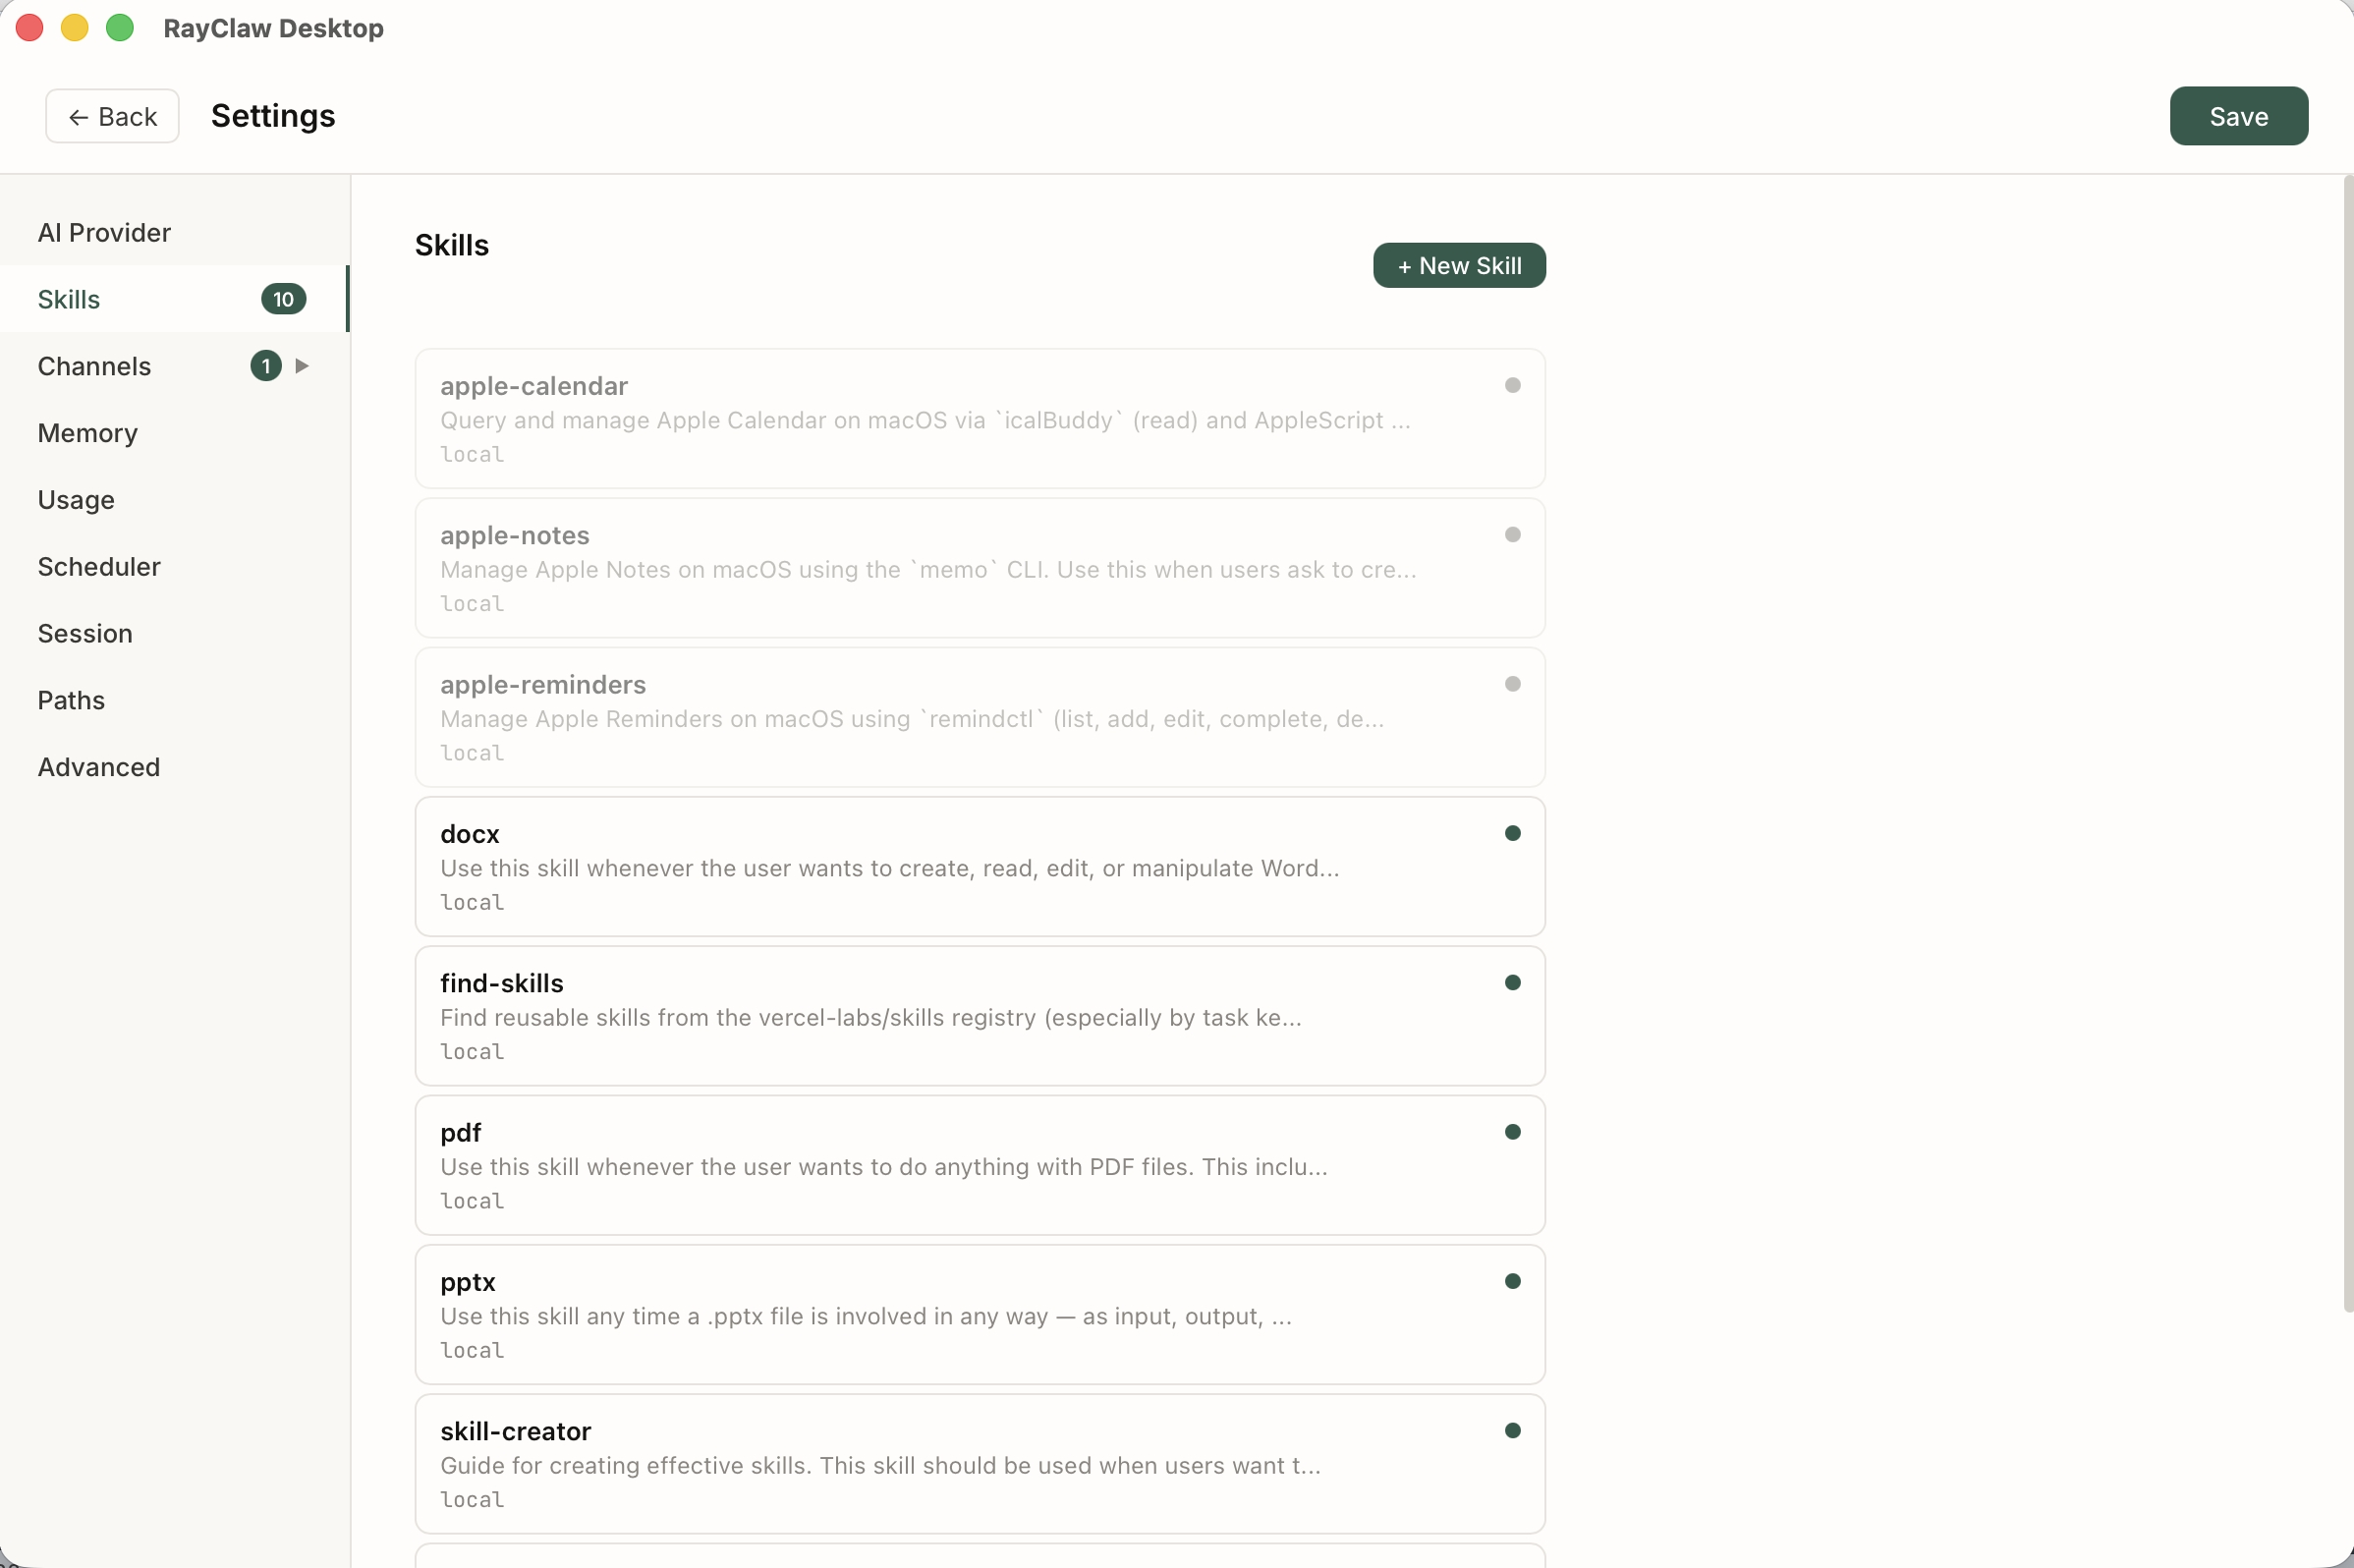This screenshot has width=2354, height=1568.
Task: Expand the Channels submenu arrow
Action: (302, 366)
